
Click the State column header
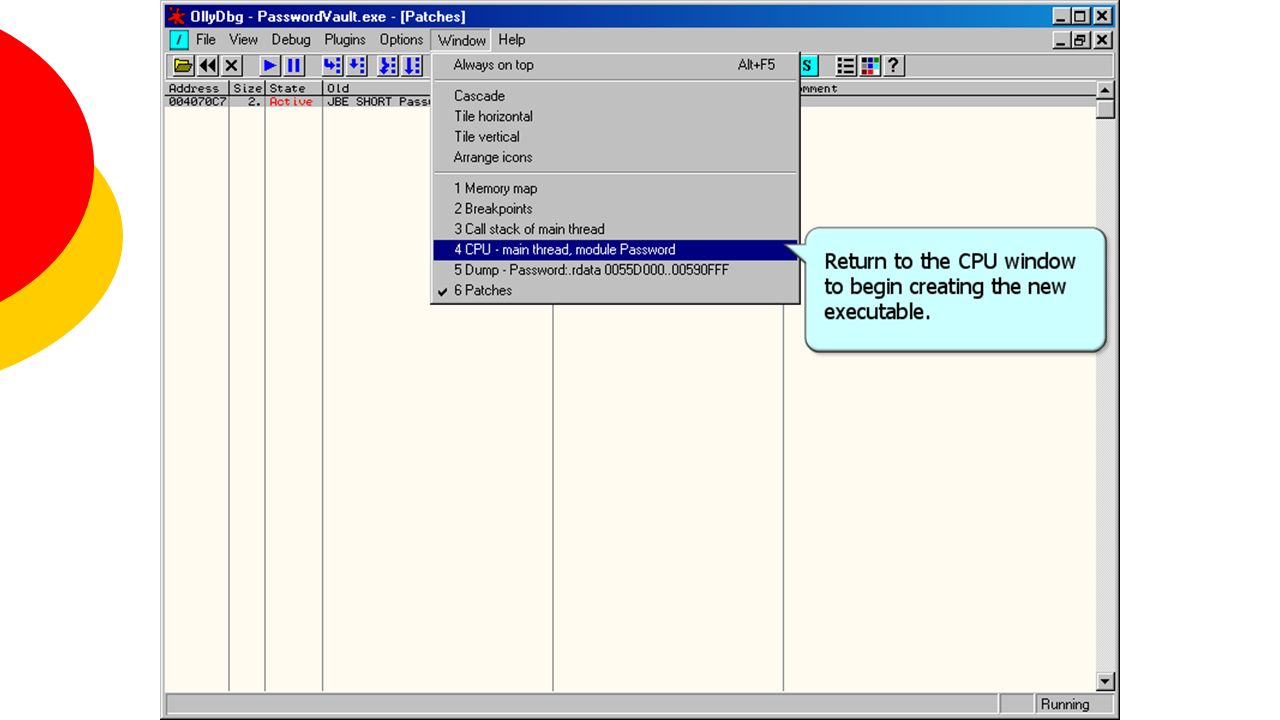(294, 88)
